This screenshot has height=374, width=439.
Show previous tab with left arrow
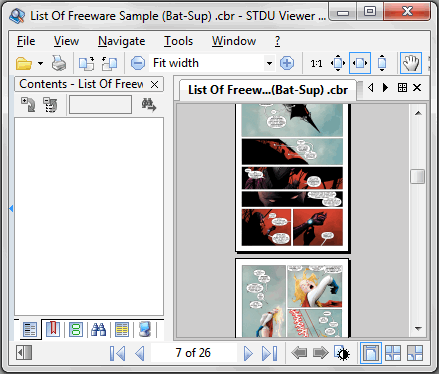(x=370, y=88)
